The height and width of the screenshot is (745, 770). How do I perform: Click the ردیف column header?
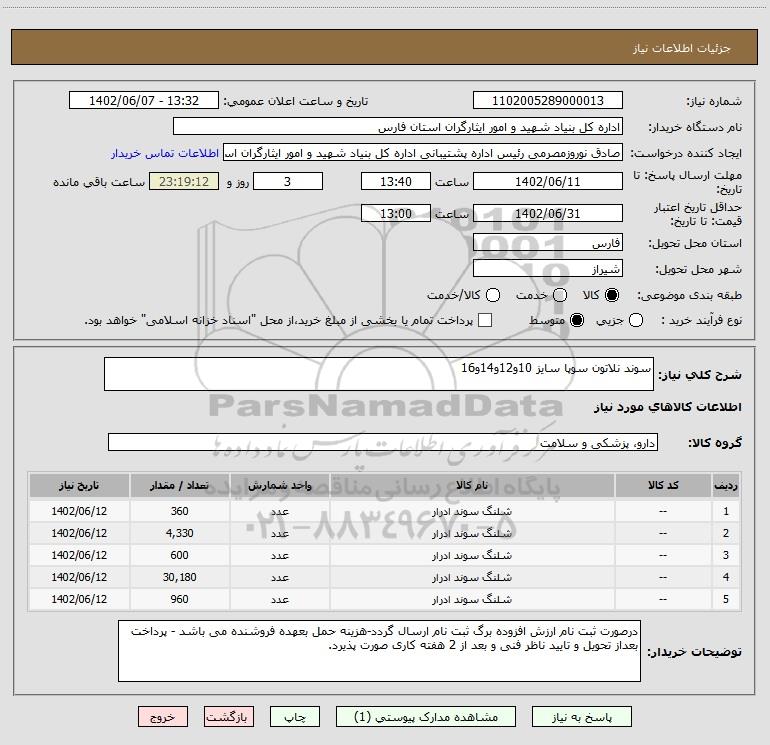[726, 485]
